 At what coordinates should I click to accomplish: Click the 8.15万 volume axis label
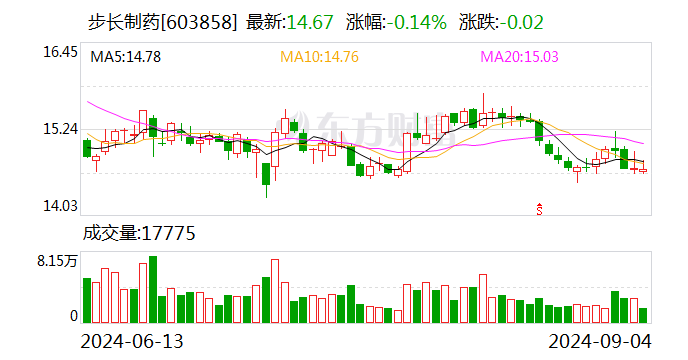click(57, 262)
